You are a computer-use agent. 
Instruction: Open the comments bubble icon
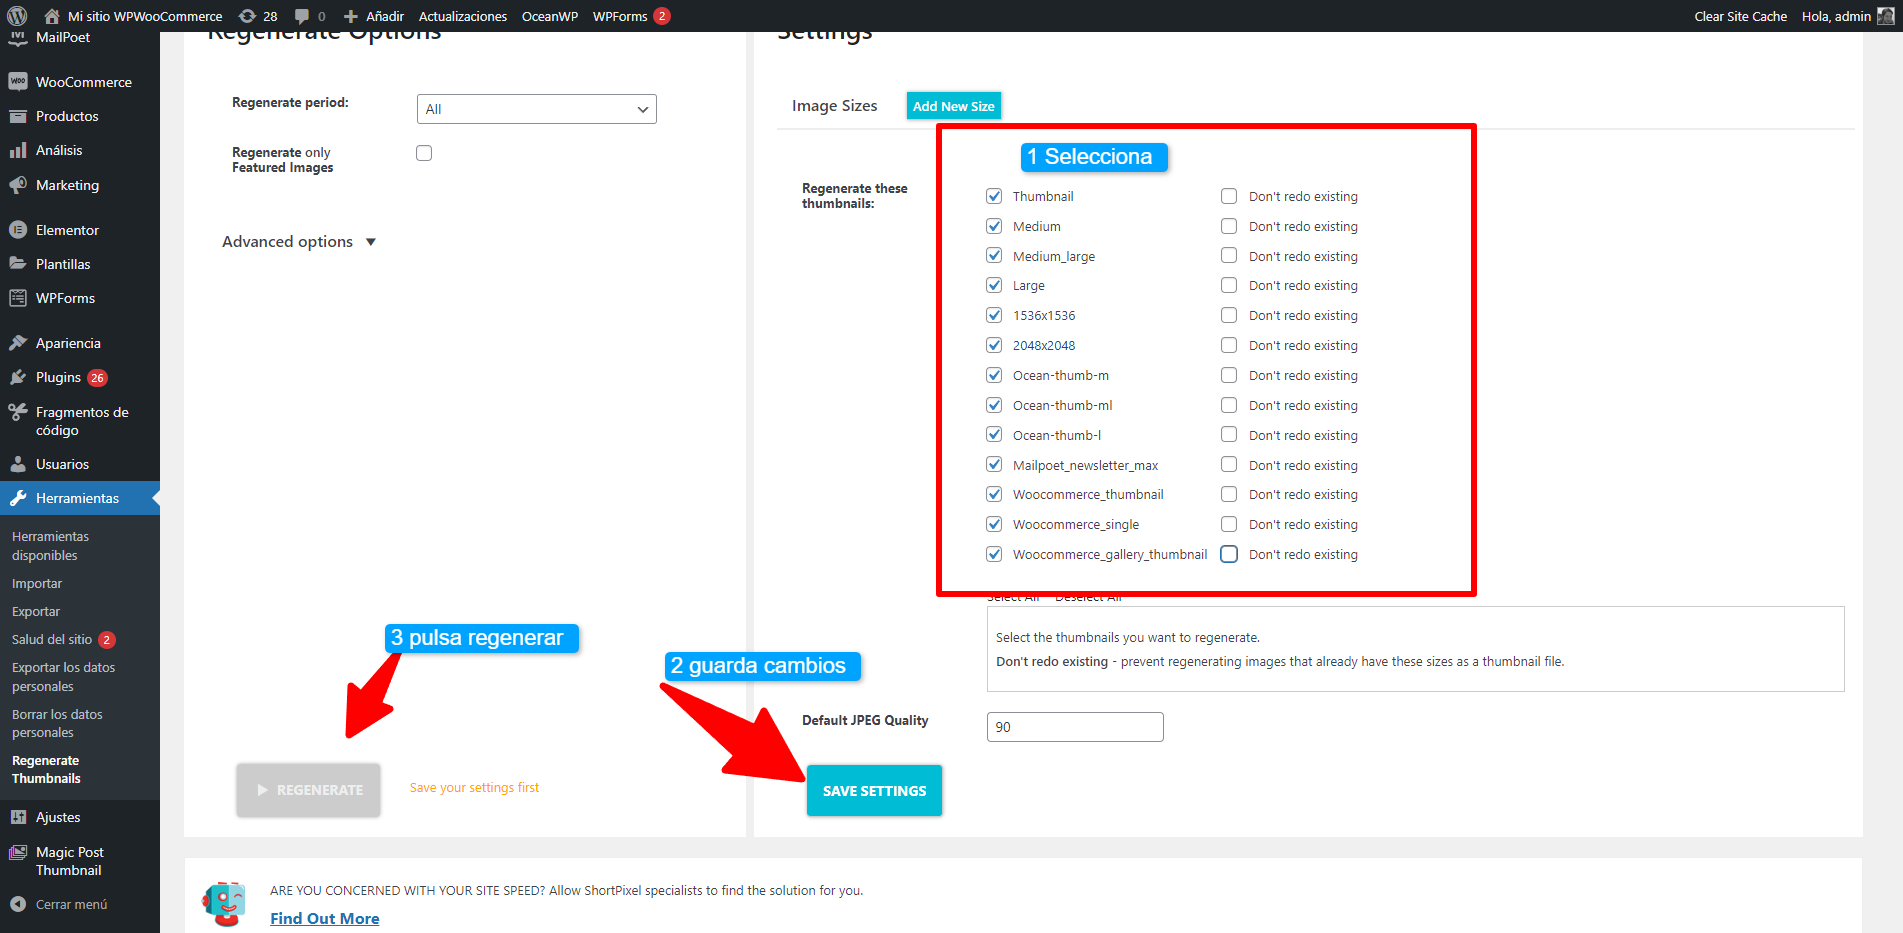click(302, 16)
